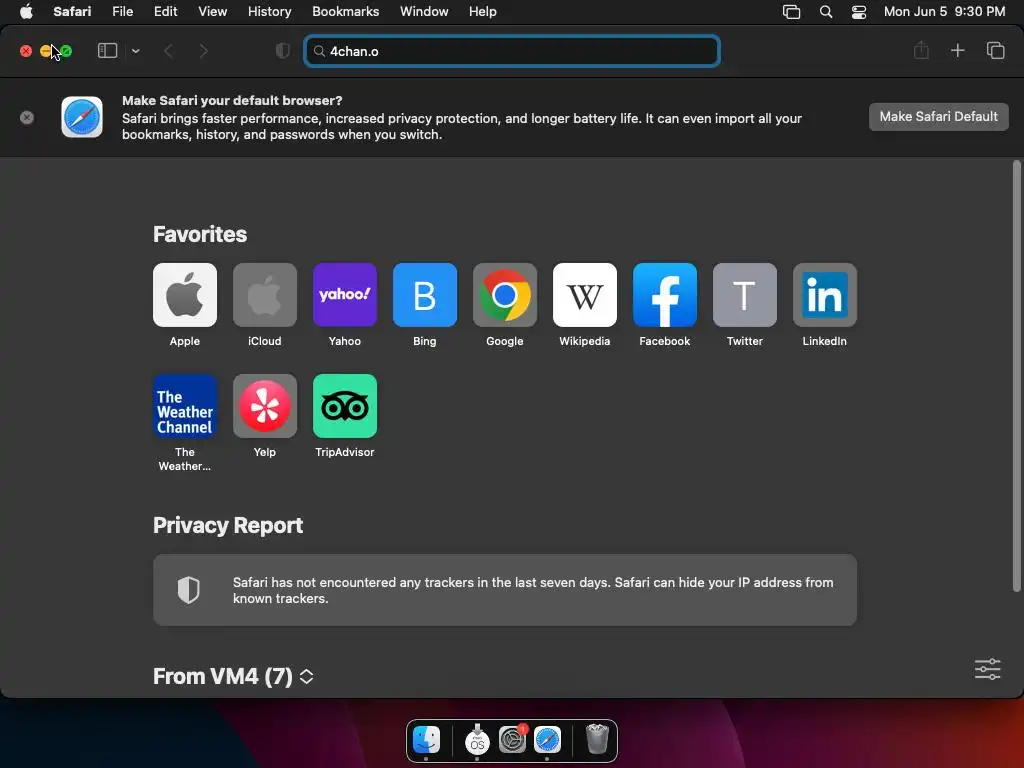Open the macOS installer in the Dock
The height and width of the screenshot is (768, 1024).
477,740
